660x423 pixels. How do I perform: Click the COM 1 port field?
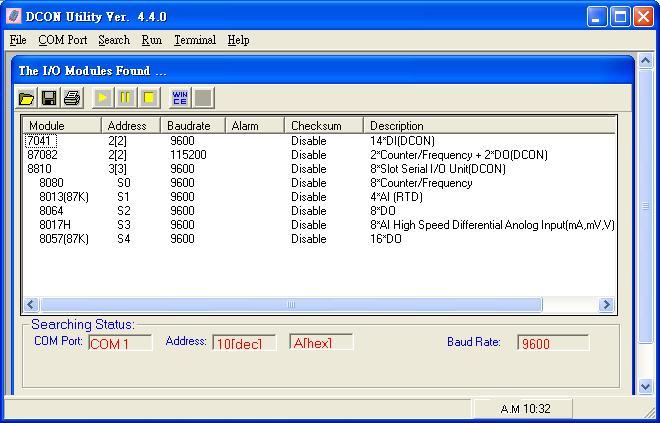(x=120, y=343)
